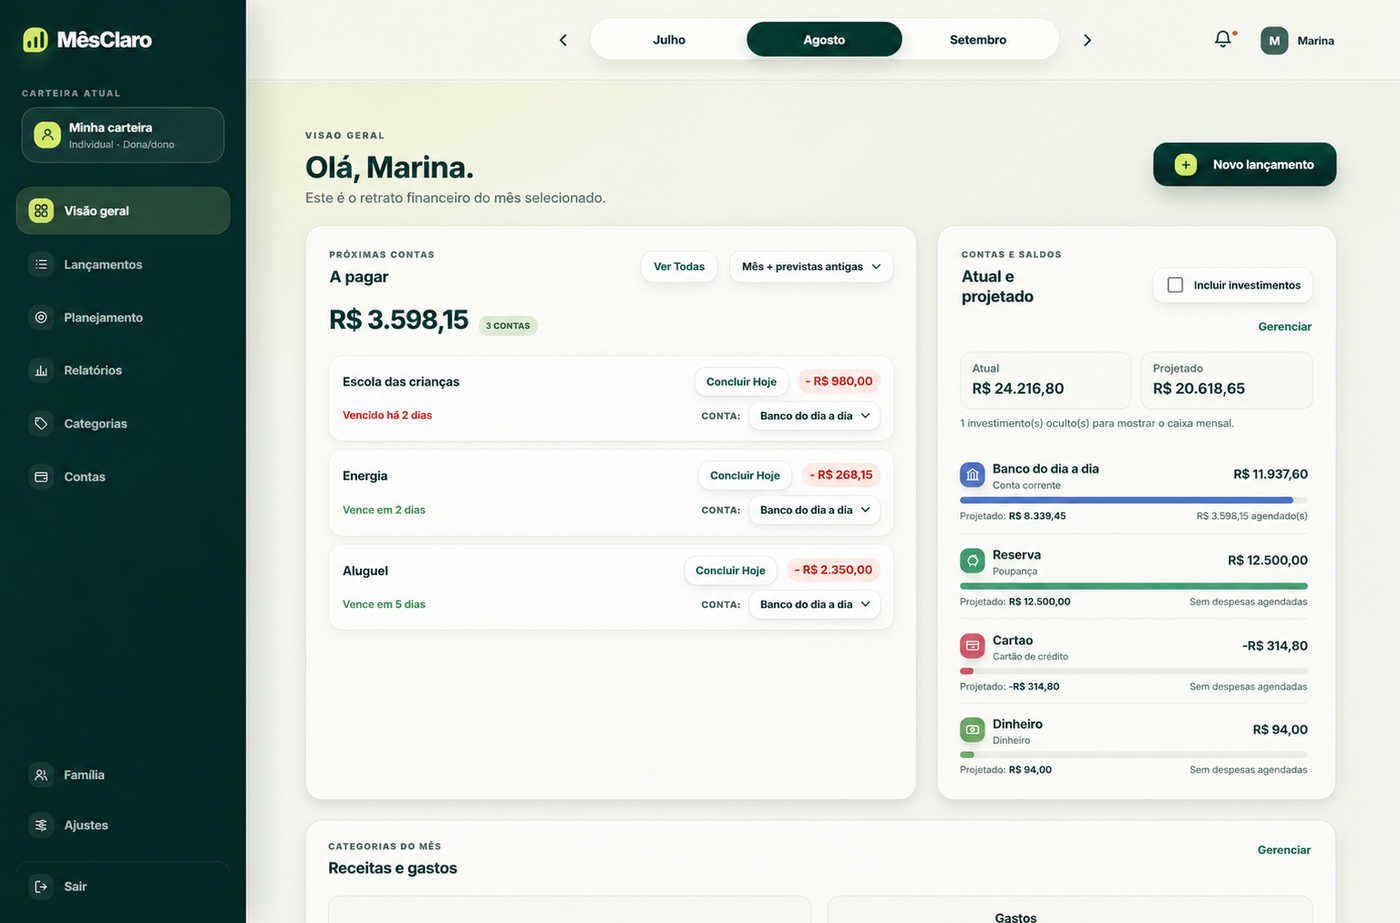Screen dimensions: 1400x923
Task: Select the Agosto month tab
Action: [824, 40]
